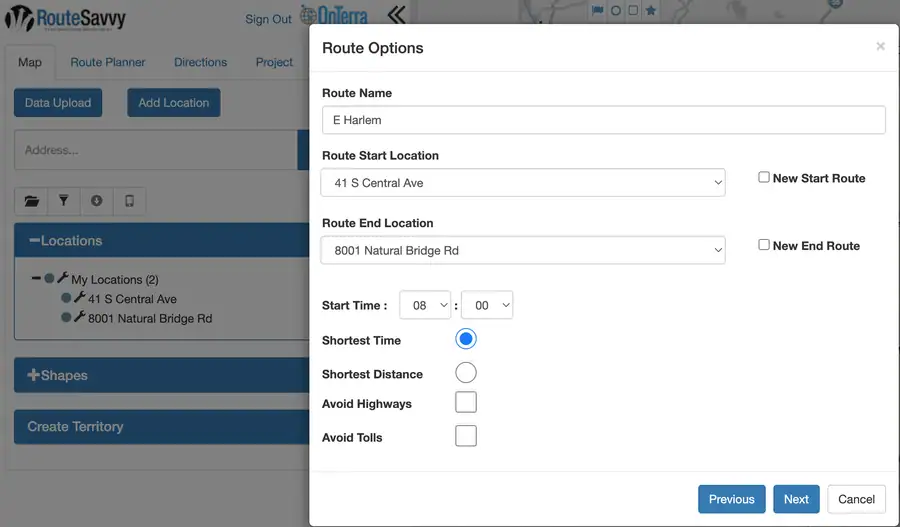
Task: Collapse the My Locations tree node
Action: pyautogui.click(x=36, y=278)
